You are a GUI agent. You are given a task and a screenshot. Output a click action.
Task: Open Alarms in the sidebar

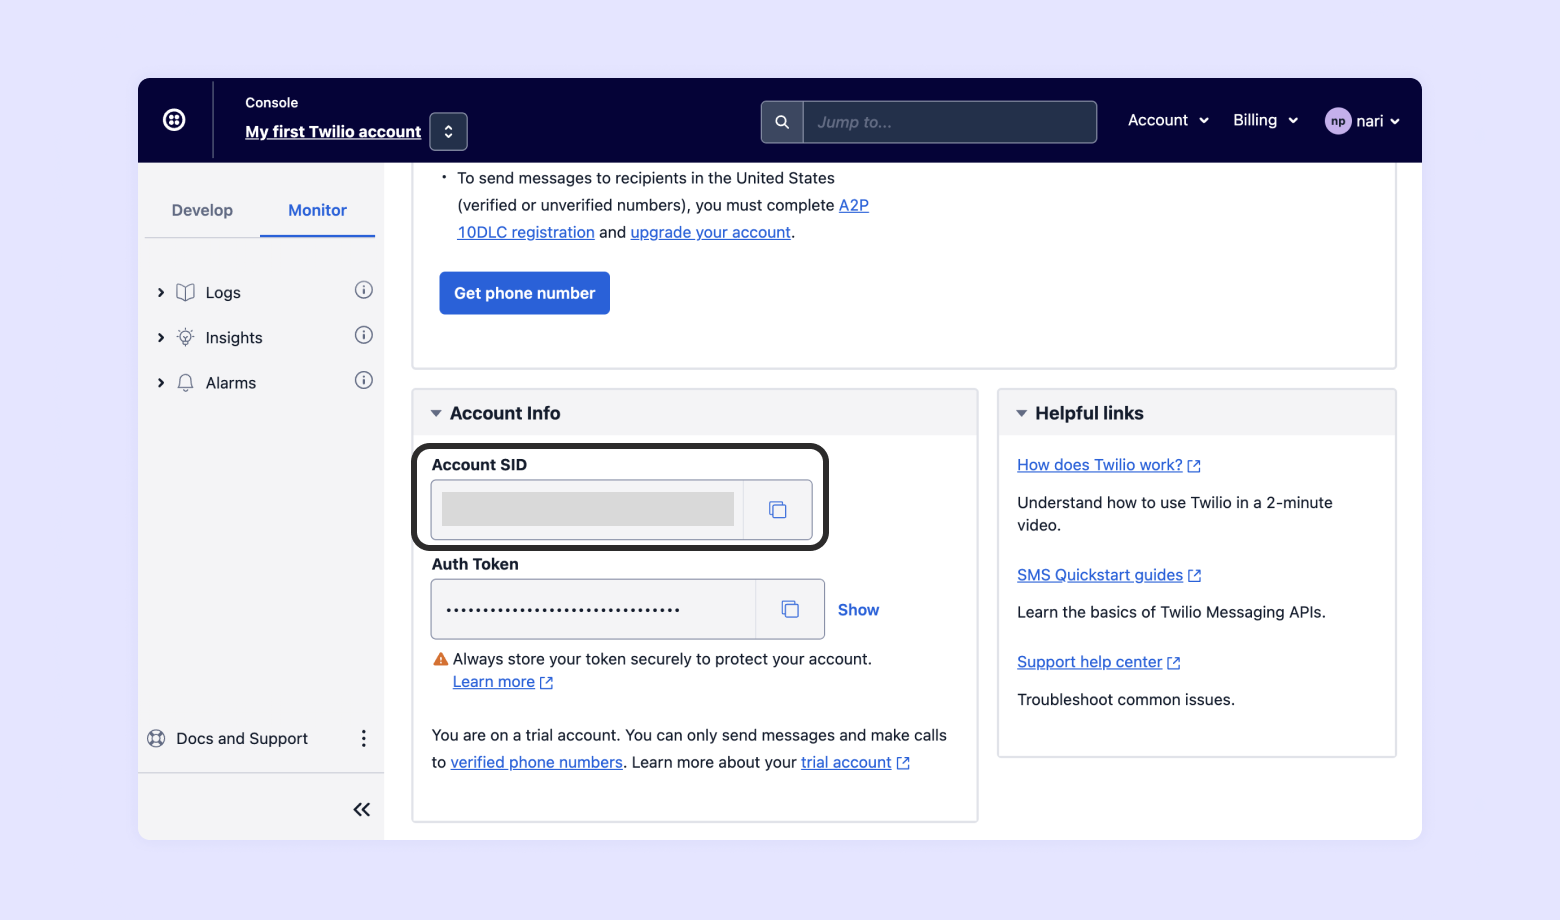click(231, 383)
